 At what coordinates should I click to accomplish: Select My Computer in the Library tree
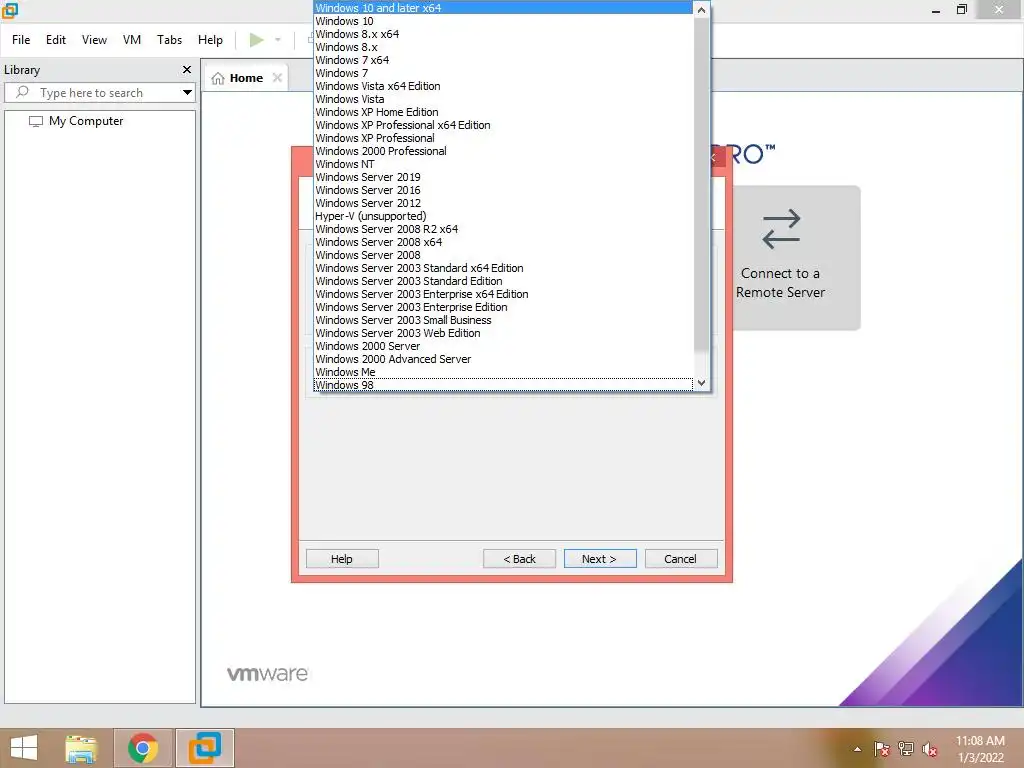click(x=86, y=121)
